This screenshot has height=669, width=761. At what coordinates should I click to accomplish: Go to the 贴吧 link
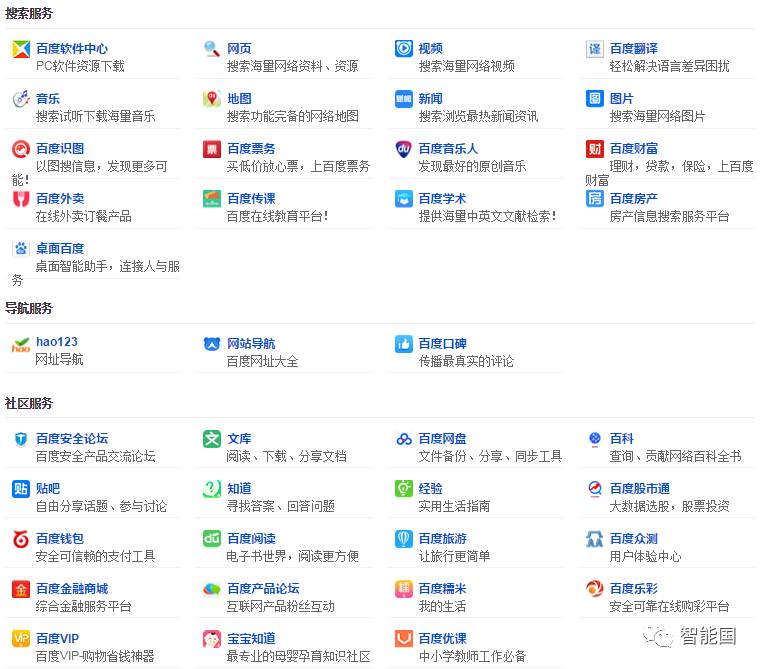[48, 489]
